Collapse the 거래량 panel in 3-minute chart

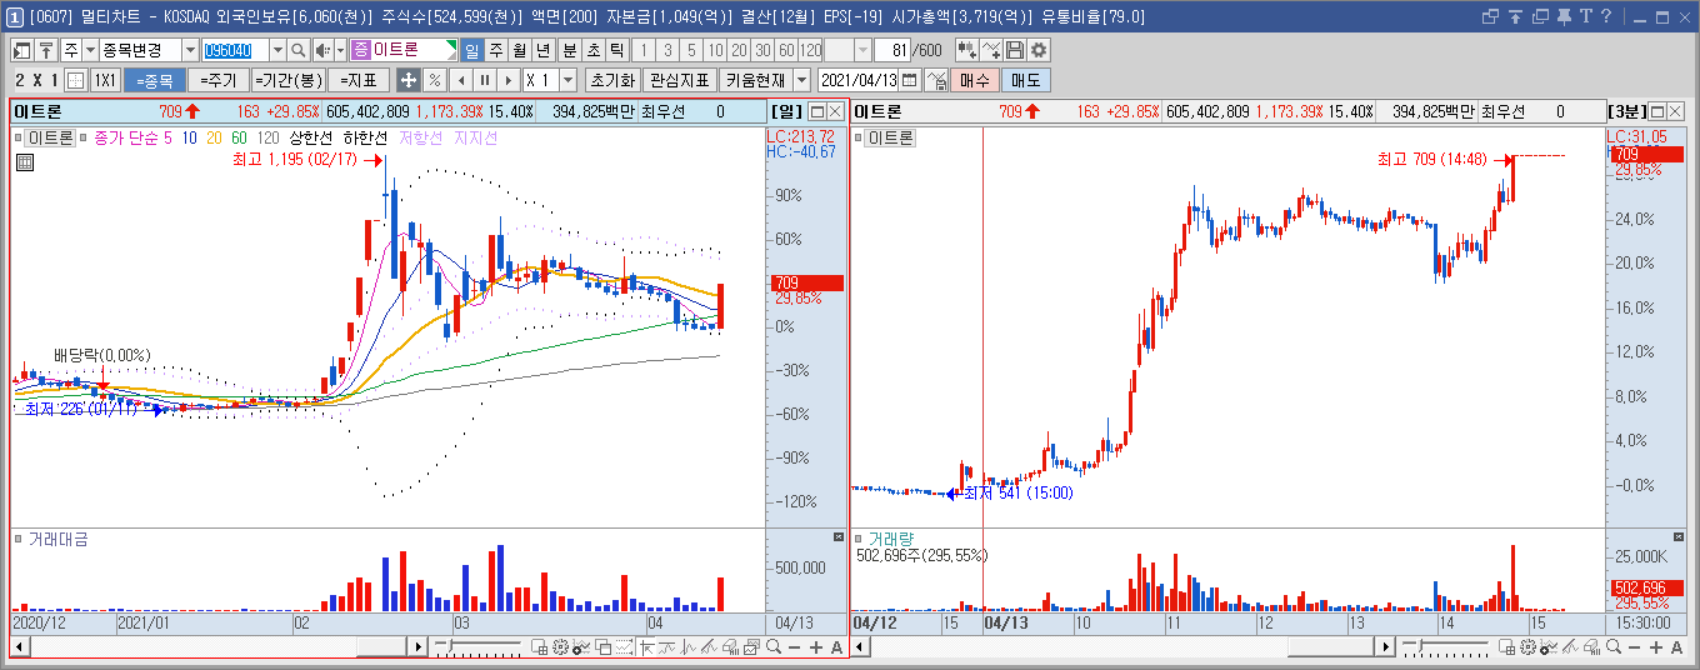[1678, 538]
